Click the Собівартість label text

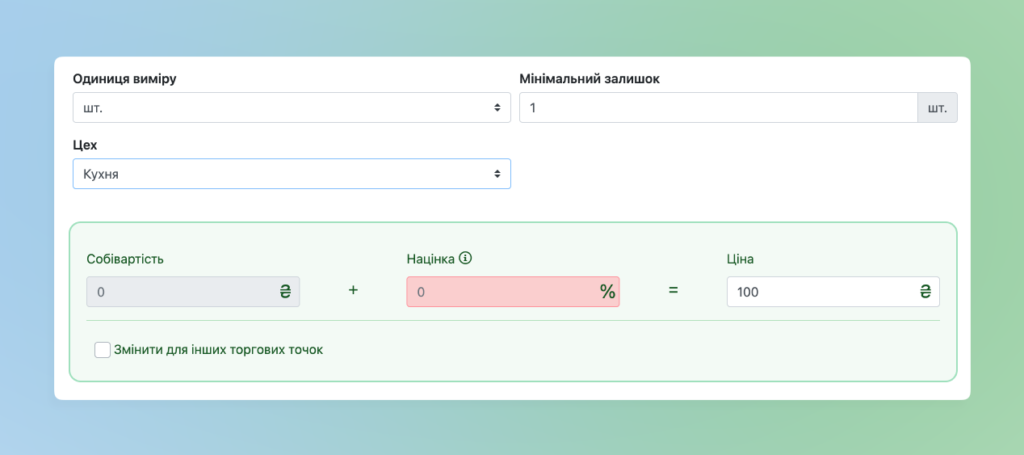click(x=125, y=259)
